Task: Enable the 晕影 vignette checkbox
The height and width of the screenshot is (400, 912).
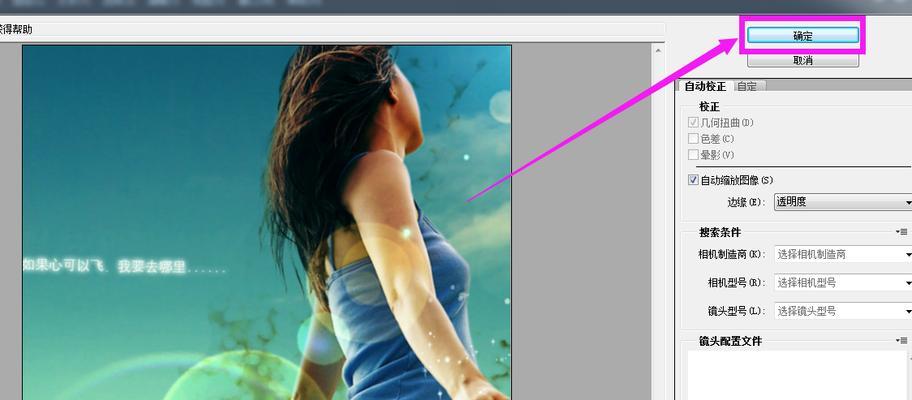Action: (693, 155)
